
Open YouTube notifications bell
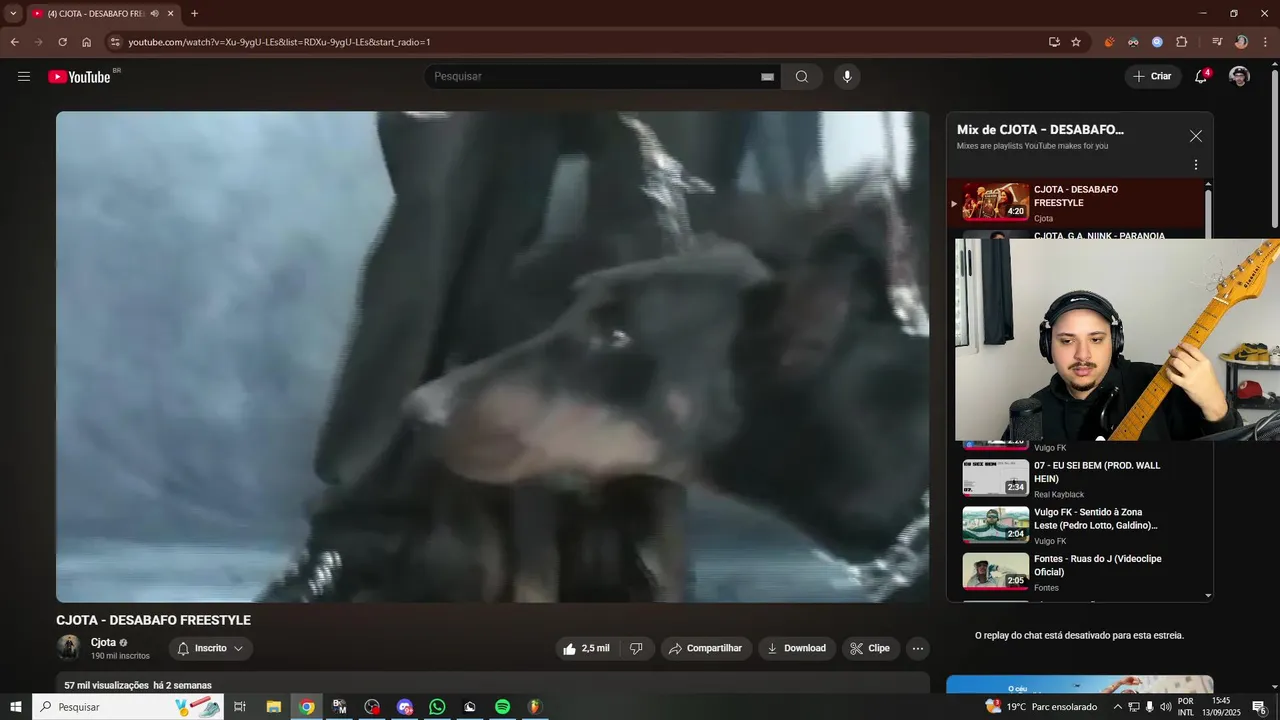tap(1202, 77)
